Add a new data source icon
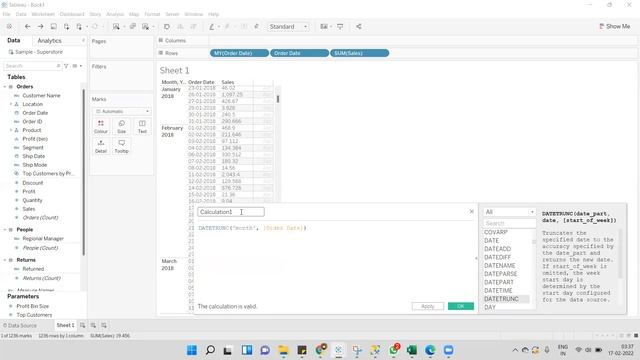640x360 pixels. pyautogui.click(x=66, y=27)
